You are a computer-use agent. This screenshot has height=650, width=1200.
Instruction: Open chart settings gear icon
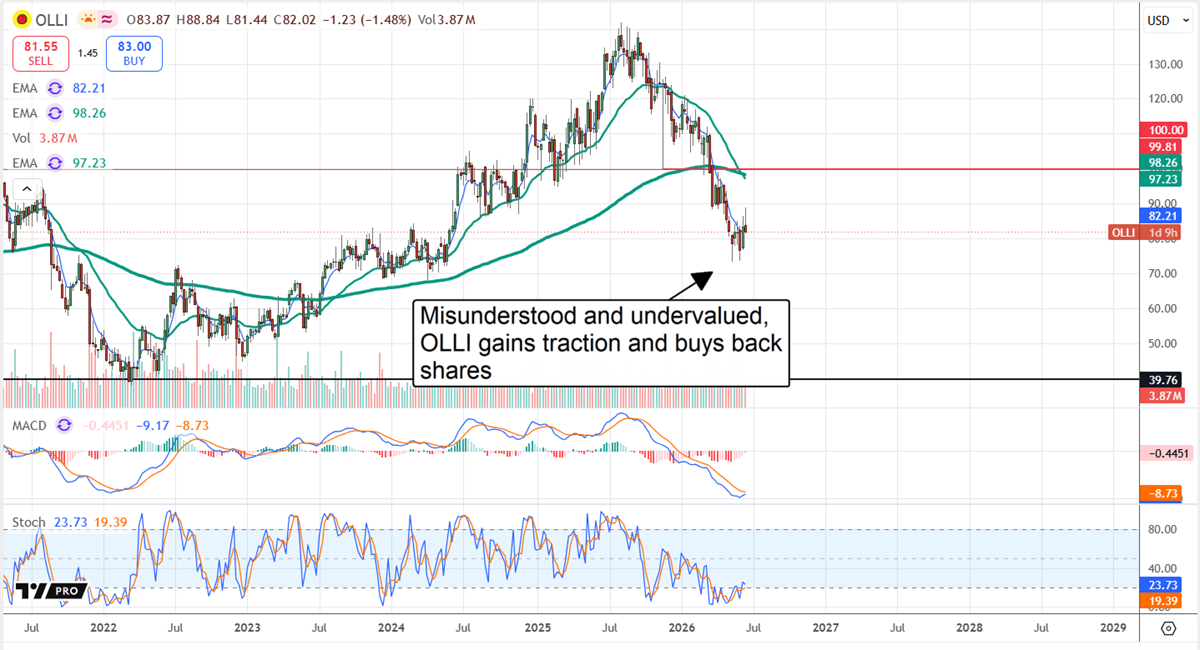pyautogui.click(x=1168, y=627)
